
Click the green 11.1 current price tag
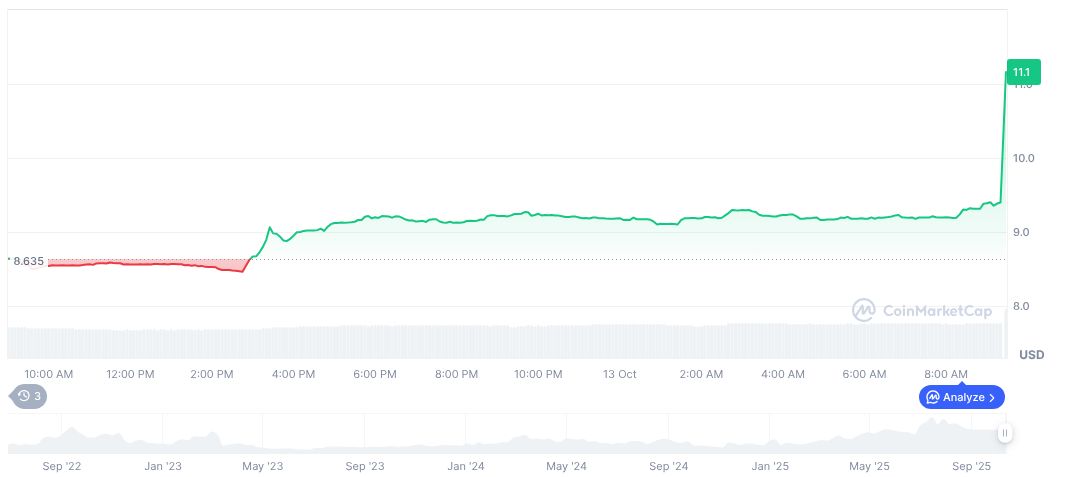click(1023, 72)
